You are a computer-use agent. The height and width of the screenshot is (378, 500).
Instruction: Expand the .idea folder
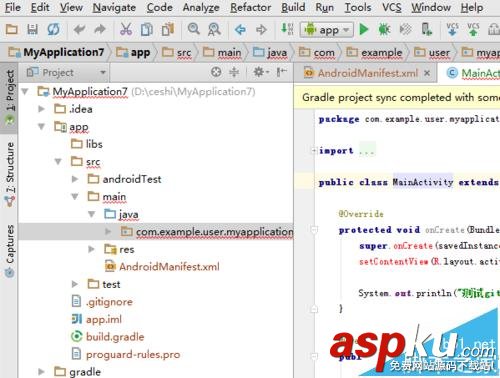point(41,109)
